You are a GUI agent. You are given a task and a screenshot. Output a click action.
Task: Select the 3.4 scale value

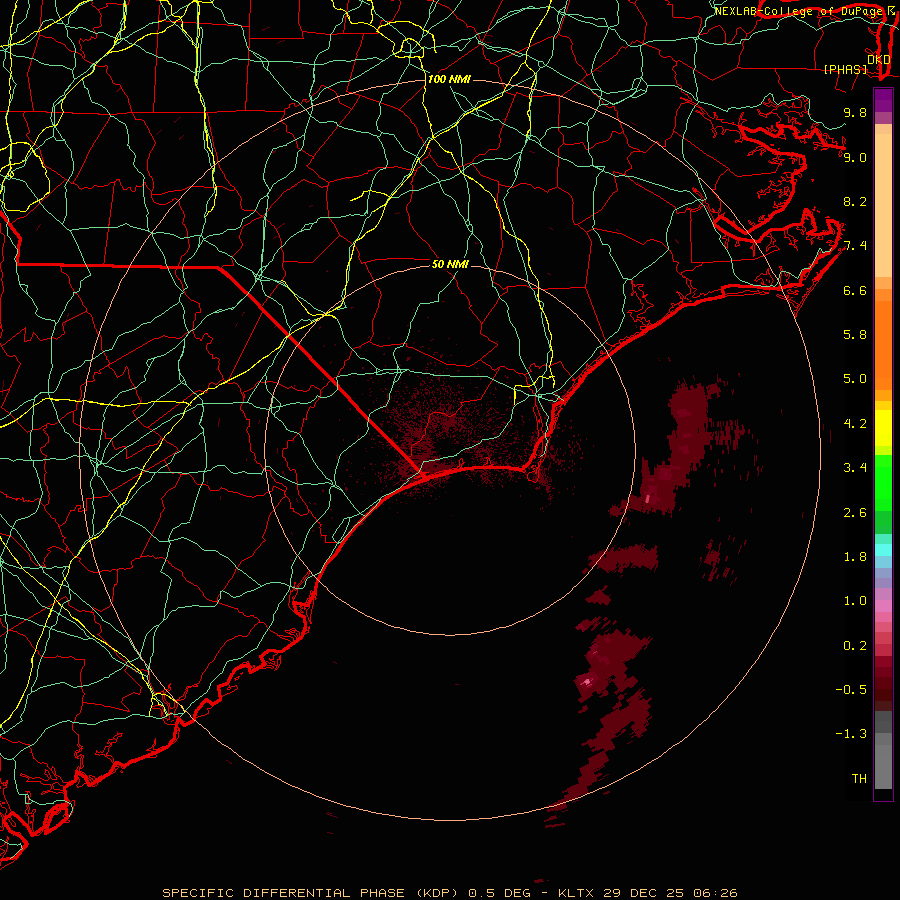click(x=855, y=468)
